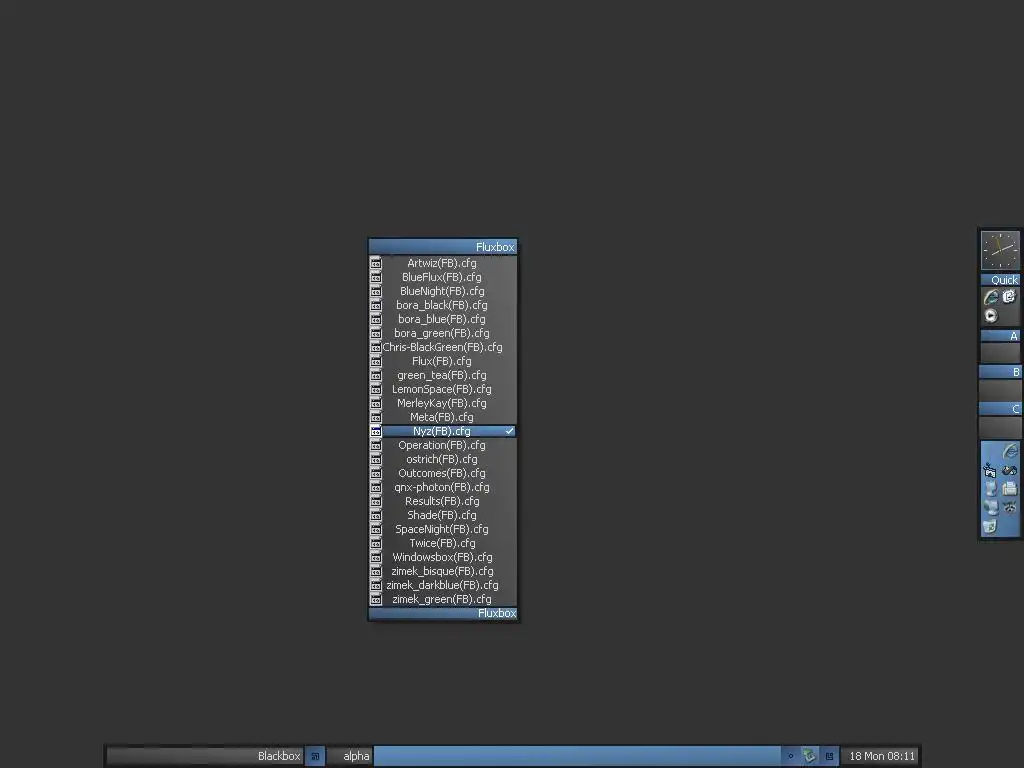Click the empty blue task area in the taskbar
The image size is (1024, 768).
pos(577,756)
